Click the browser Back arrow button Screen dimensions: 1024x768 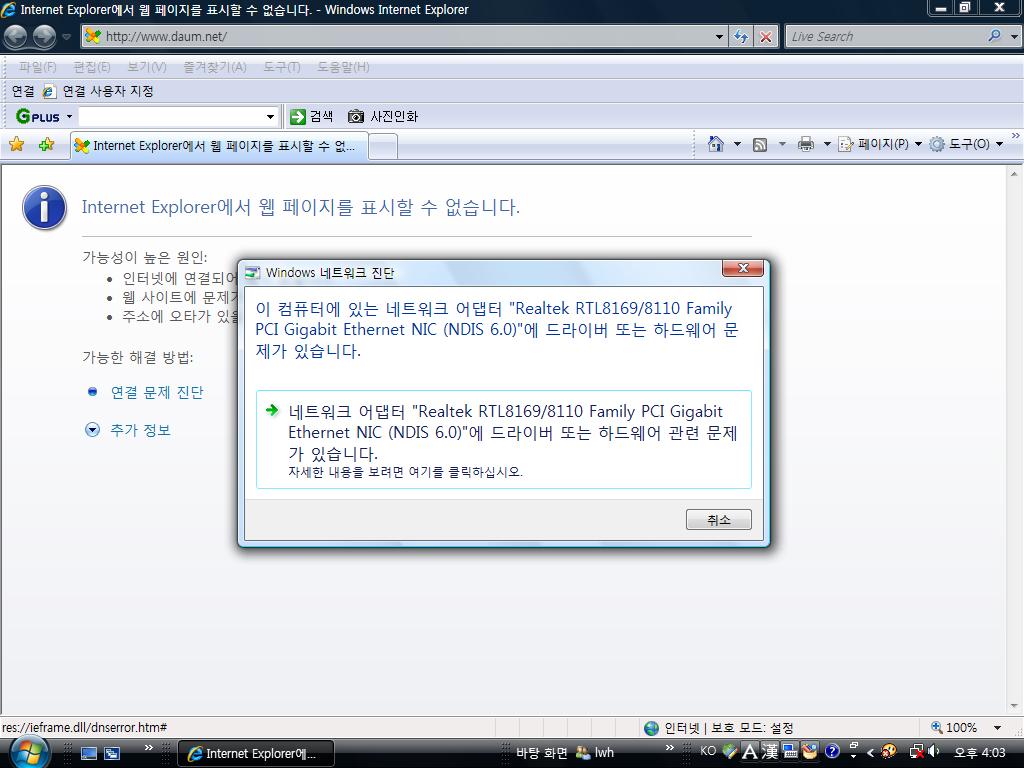pyautogui.click(x=16, y=37)
